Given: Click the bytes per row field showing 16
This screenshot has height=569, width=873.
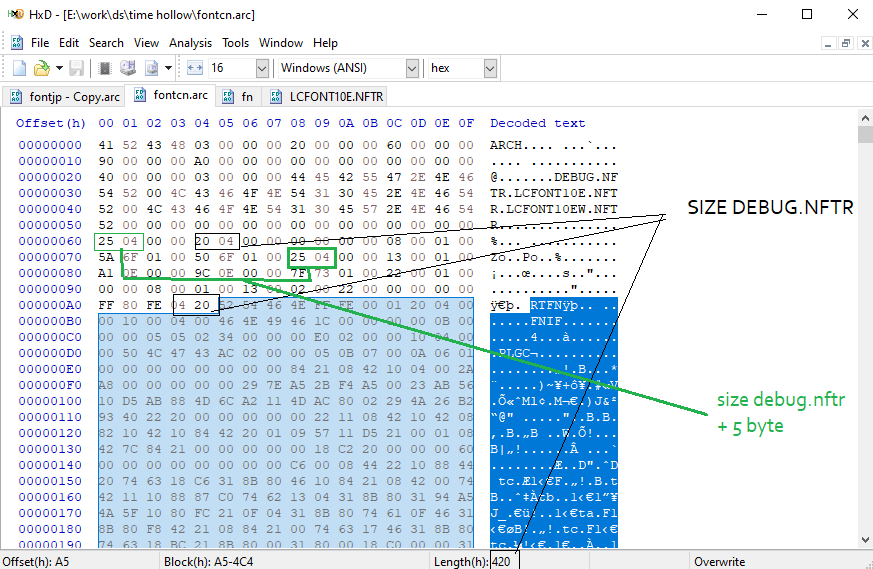Looking at the screenshot, I should pos(232,68).
